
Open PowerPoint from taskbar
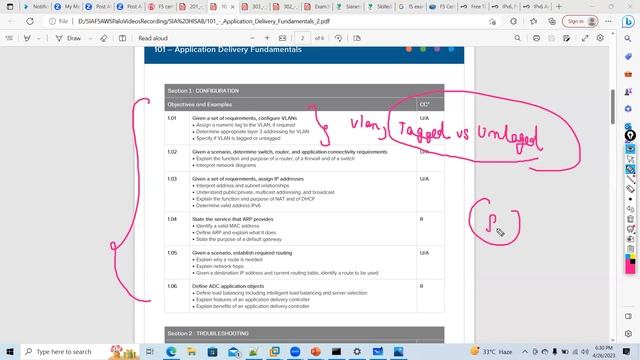tap(316, 351)
